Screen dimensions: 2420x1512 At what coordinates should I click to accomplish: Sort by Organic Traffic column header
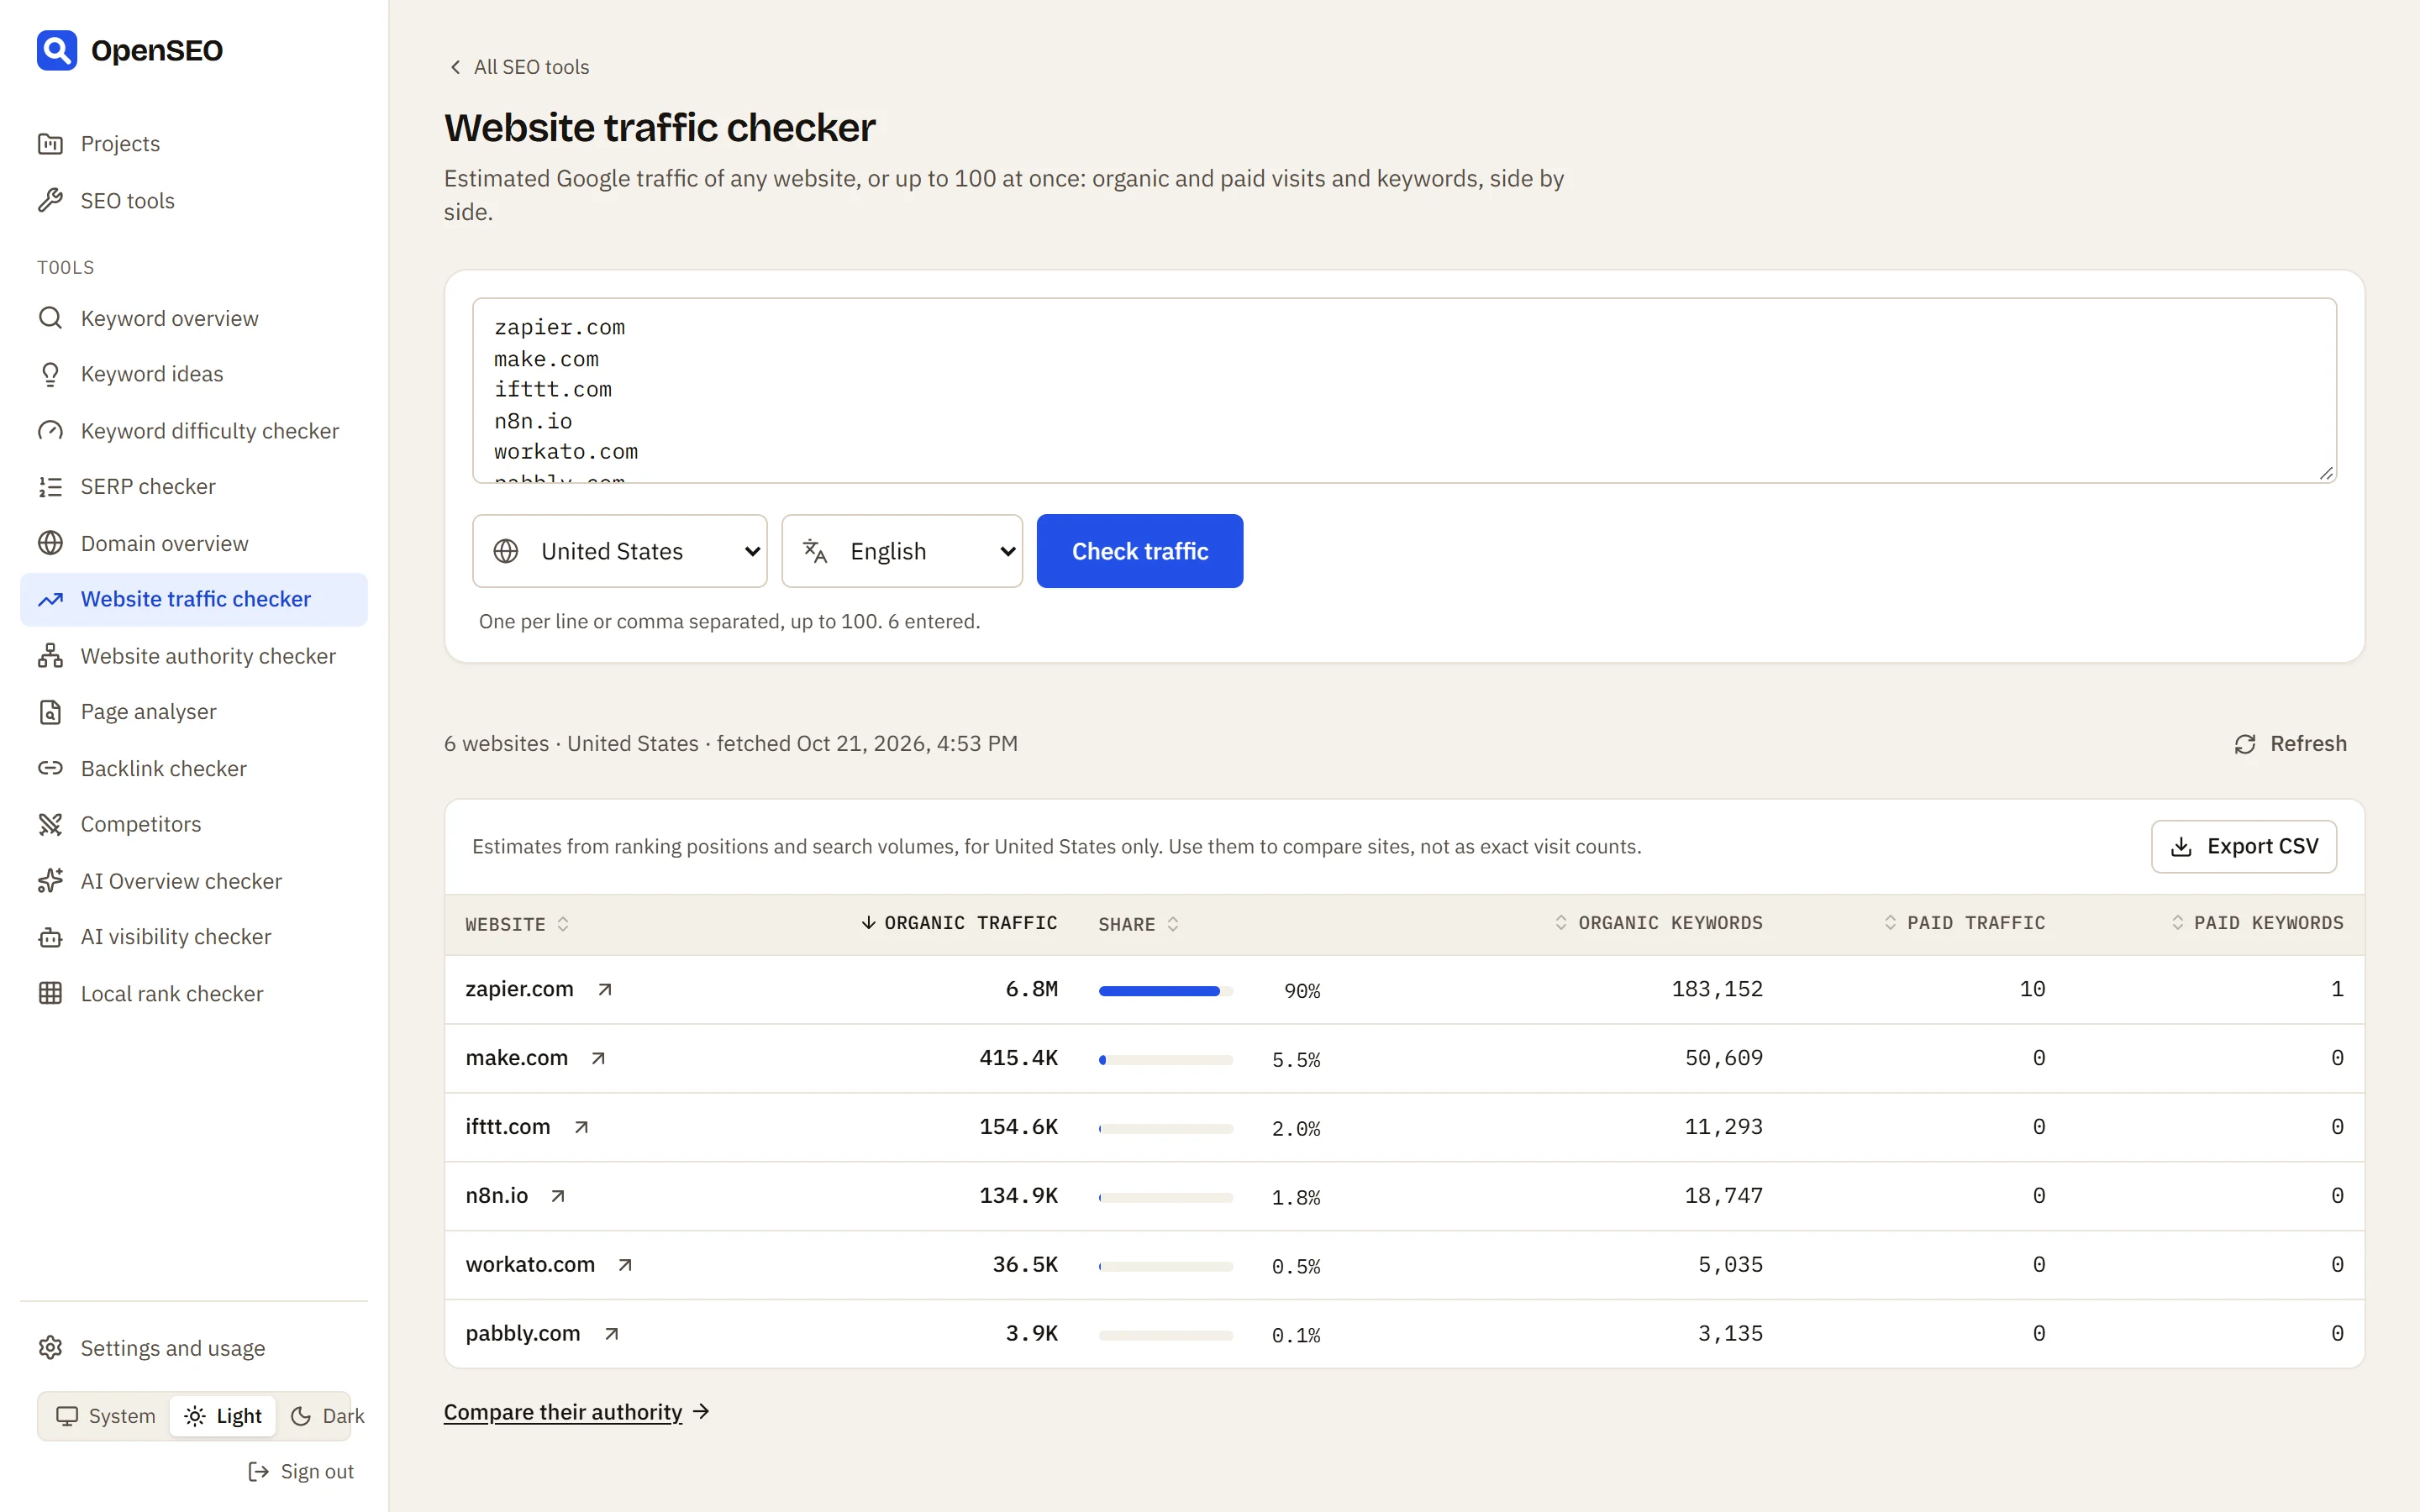pos(959,923)
